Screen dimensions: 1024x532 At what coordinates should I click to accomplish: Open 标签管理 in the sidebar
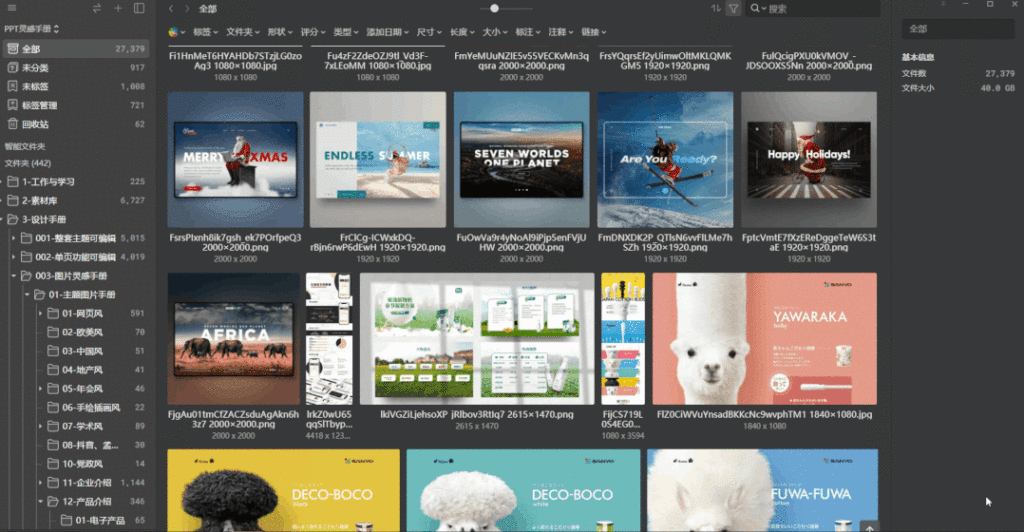click(x=40, y=105)
